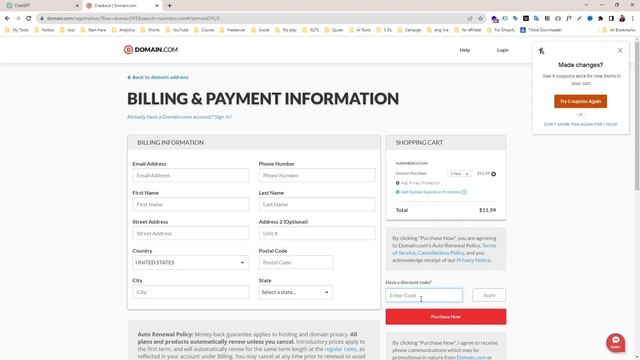Open the Chrome three-dot menu
The image size is (640, 360).
[633, 18]
